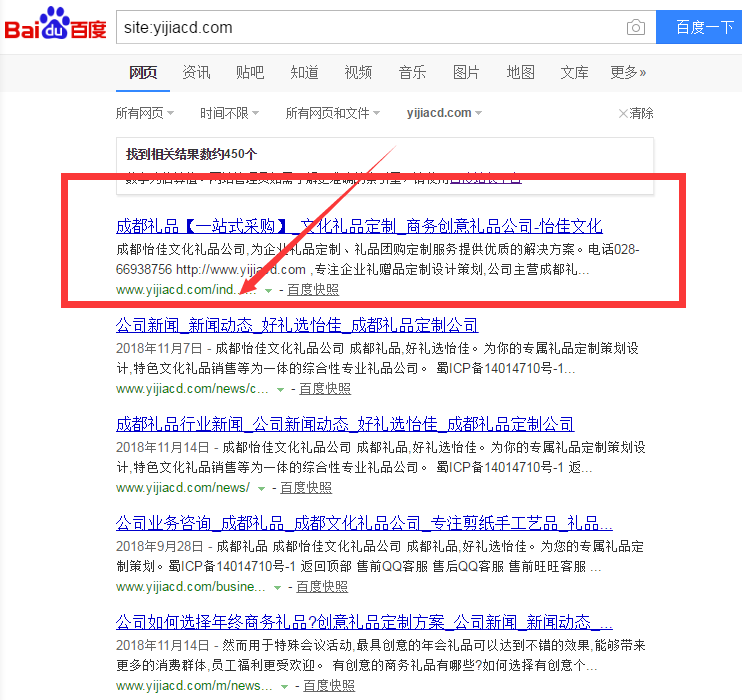Open the 成都礼品【一站式采购】 result link
The height and width of the screenshot is (700, 742).
(x=359, y=226)
